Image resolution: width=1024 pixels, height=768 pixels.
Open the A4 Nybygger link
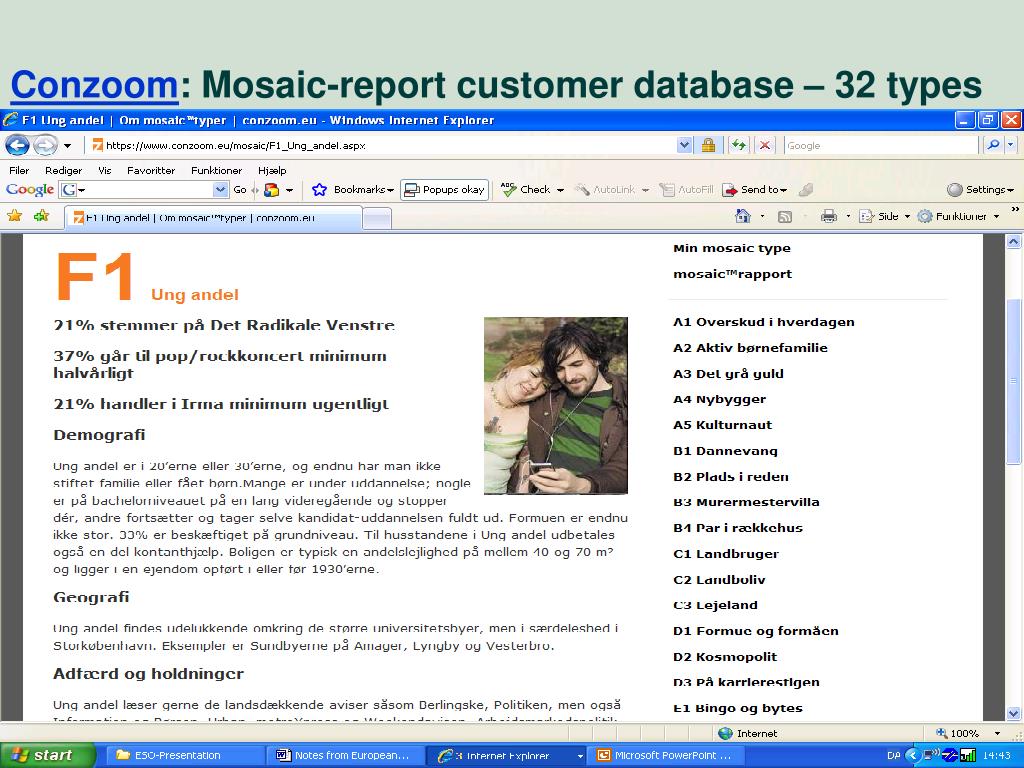coord(719,399)
